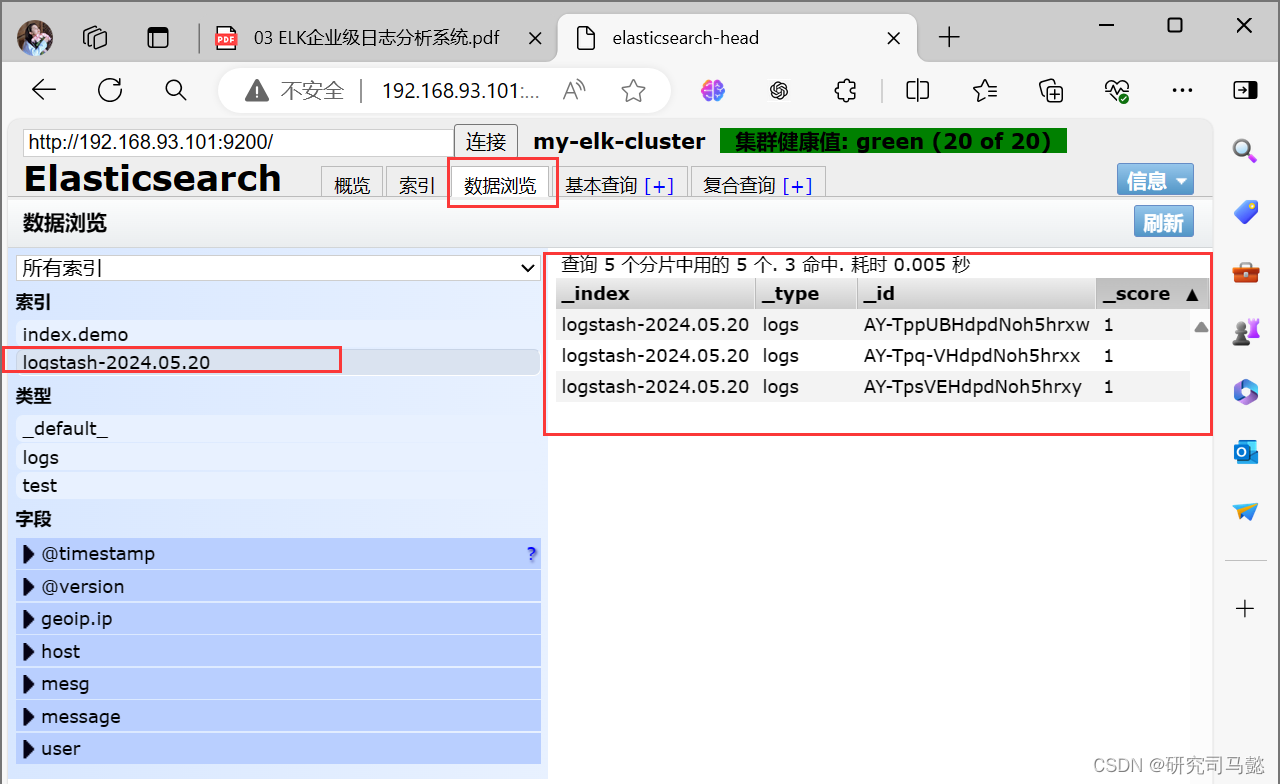Sort by the _score column header

pos(1152,293)
